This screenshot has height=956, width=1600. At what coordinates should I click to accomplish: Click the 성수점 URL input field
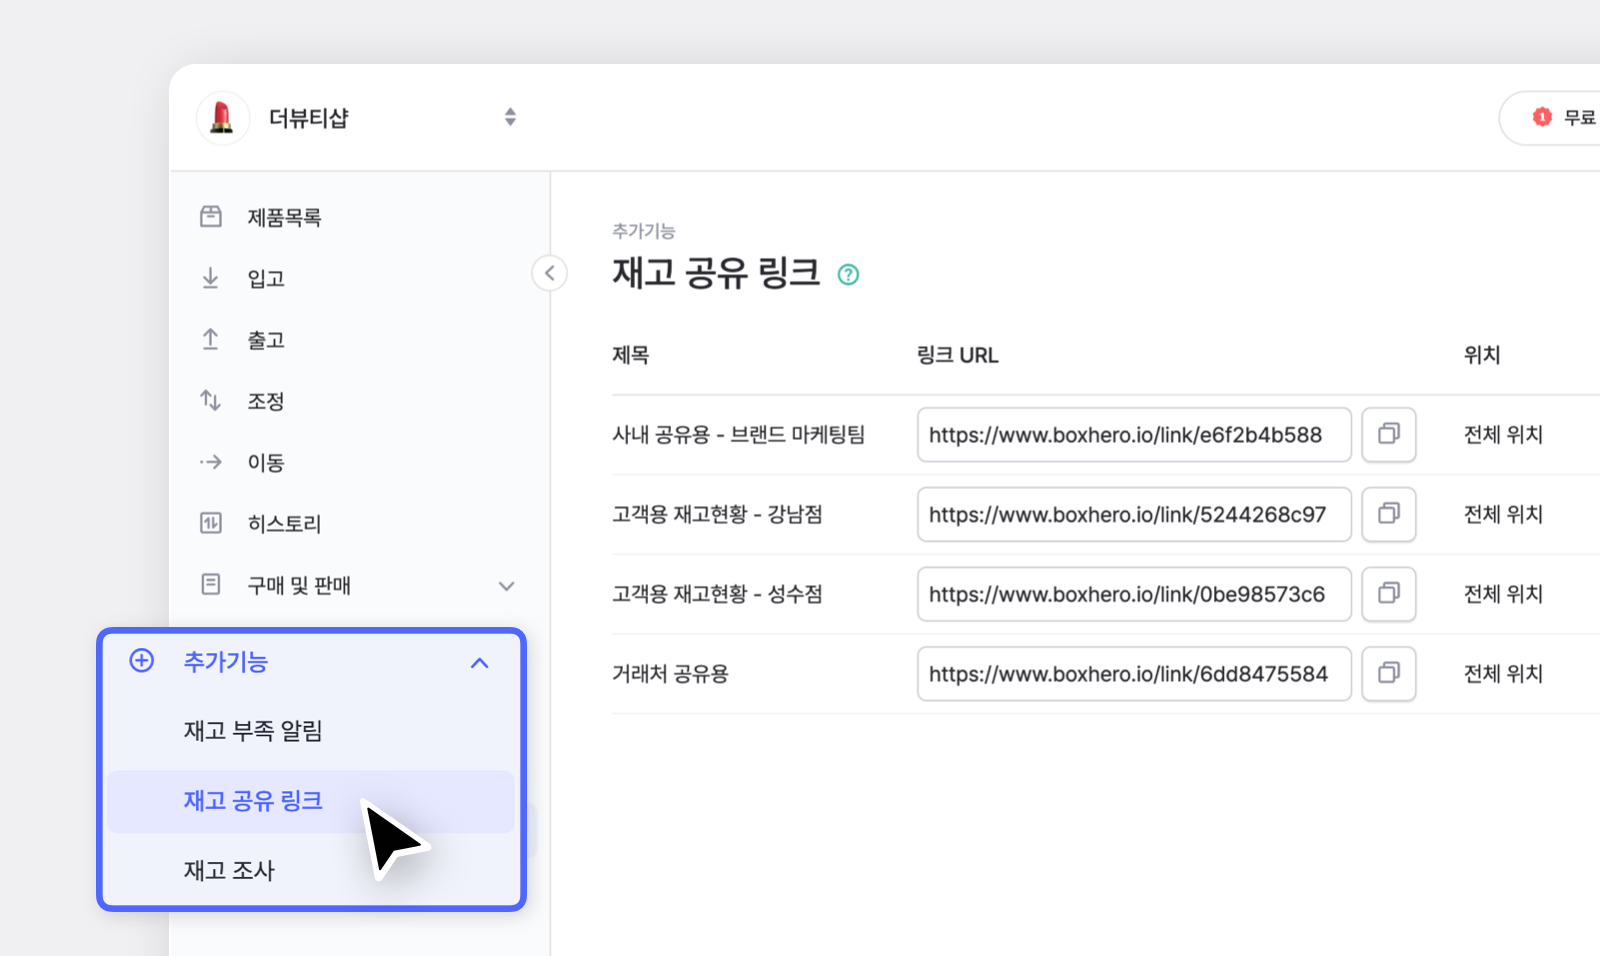[x=1133, y=593]
